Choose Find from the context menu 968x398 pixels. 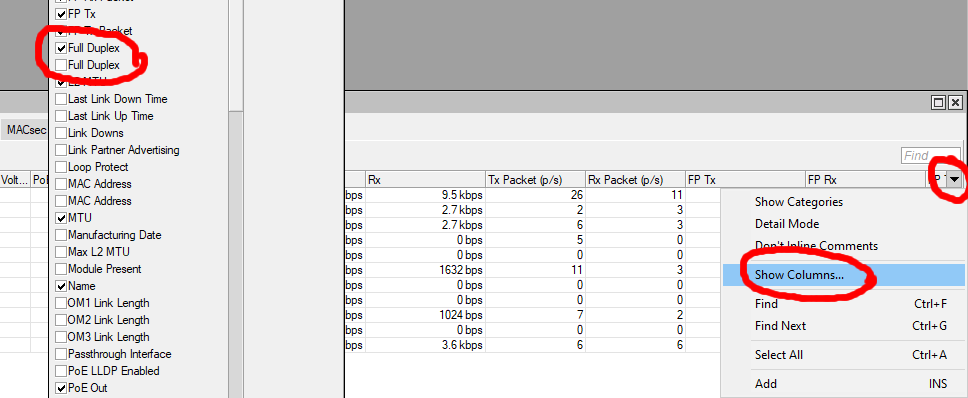tap(843, 304)
